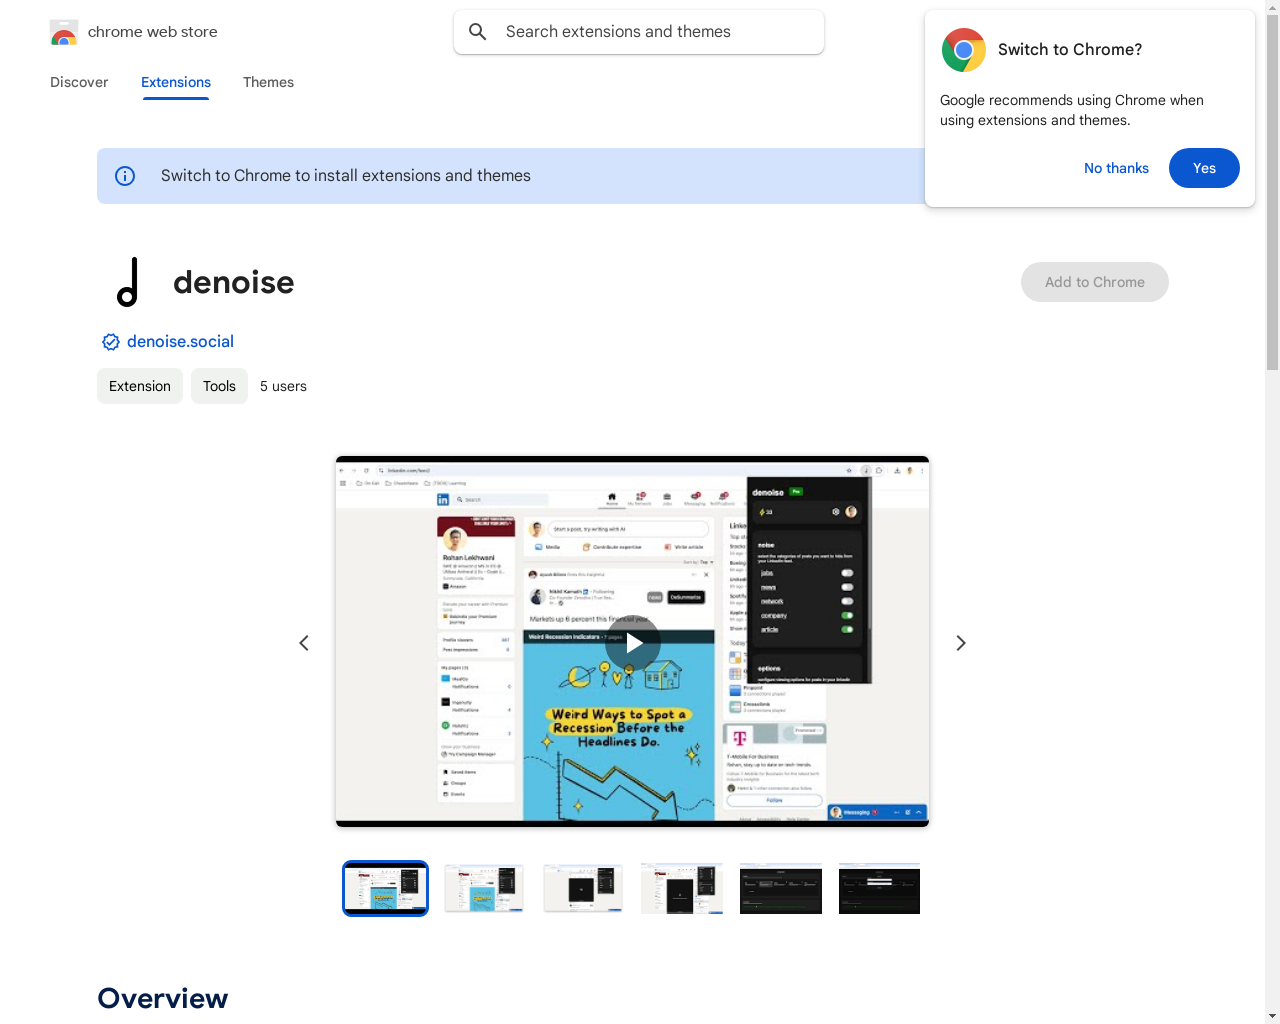
Task: Click the denoise extension note logo
Action: [x=127, y=282]
